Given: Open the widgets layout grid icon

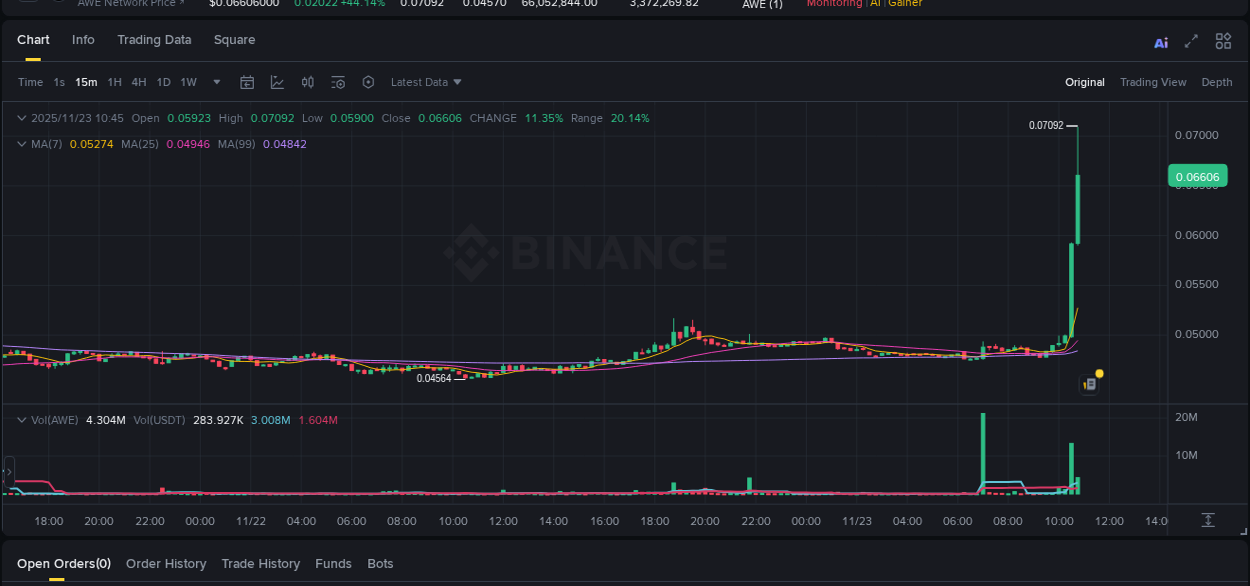Looking at the screenshot, I should 1222,41.
